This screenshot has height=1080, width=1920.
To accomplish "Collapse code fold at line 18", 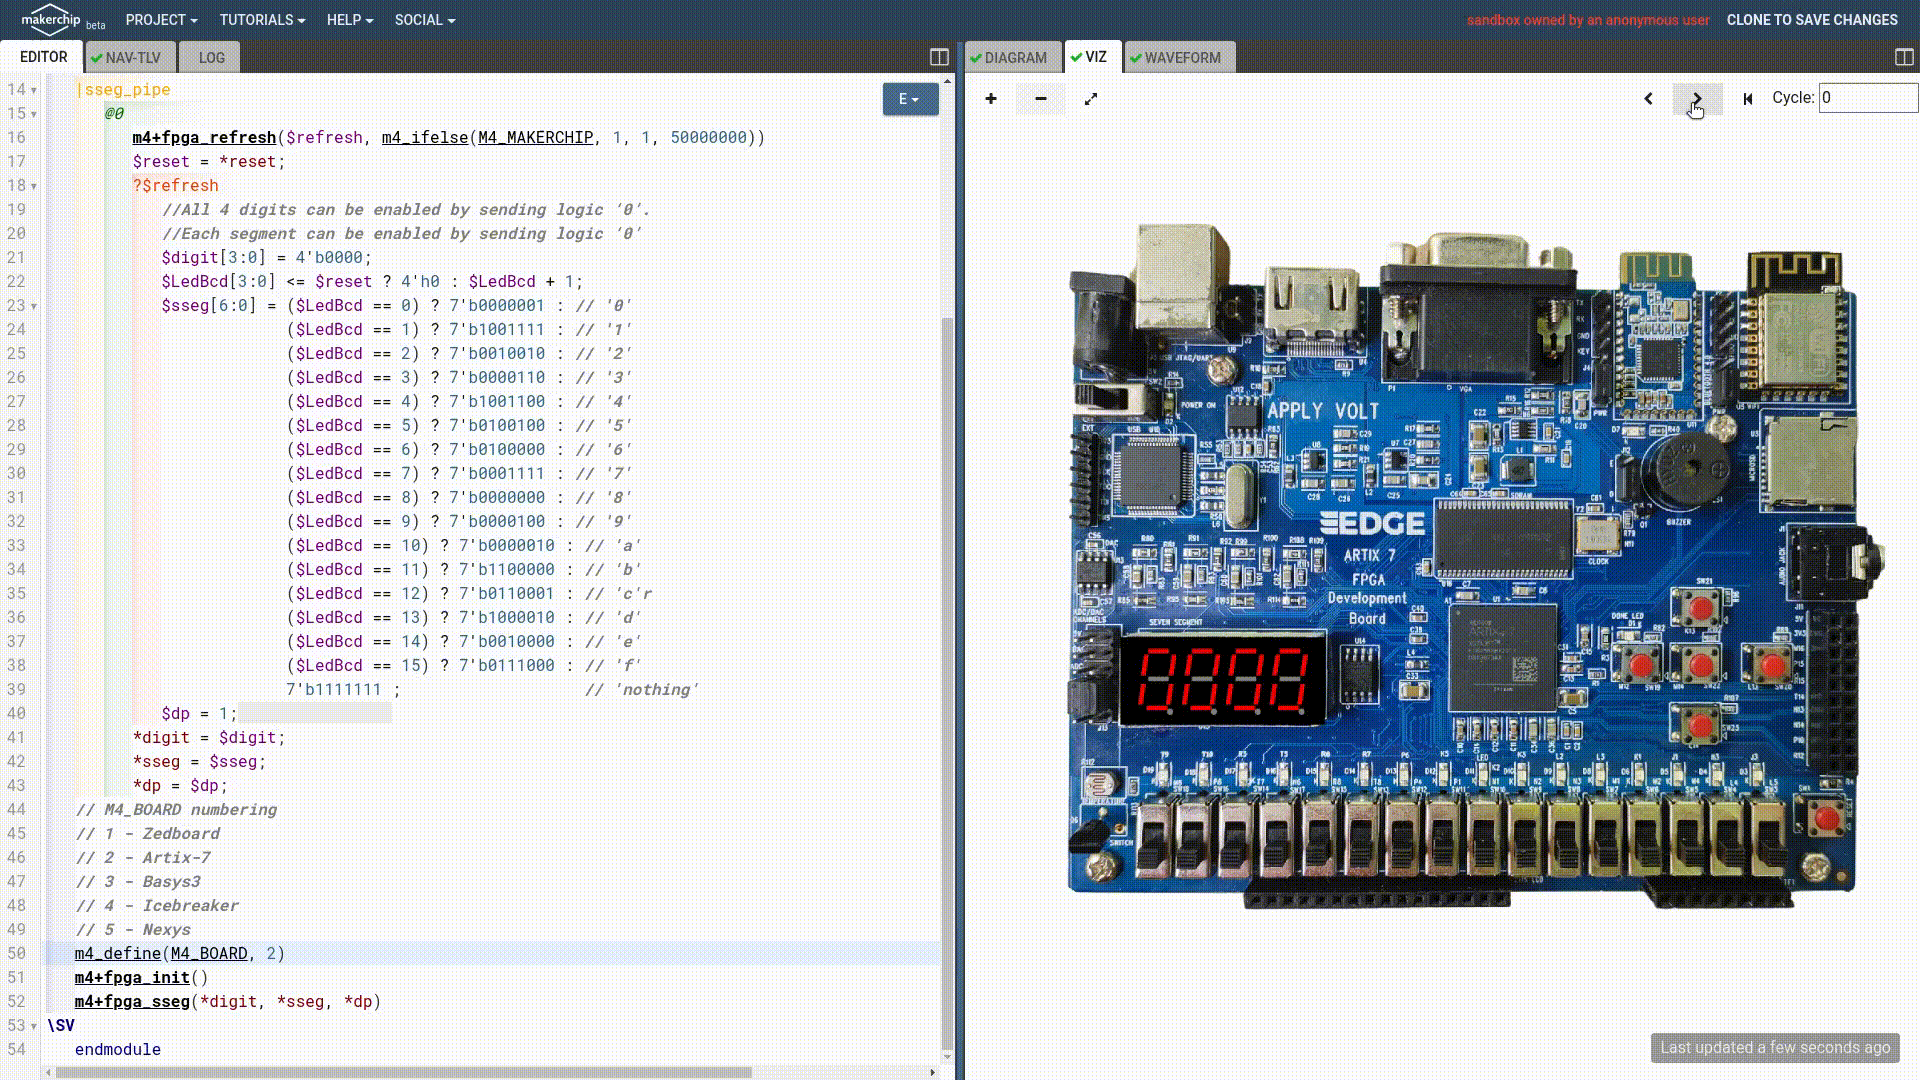I will click(x=34, y=186).
